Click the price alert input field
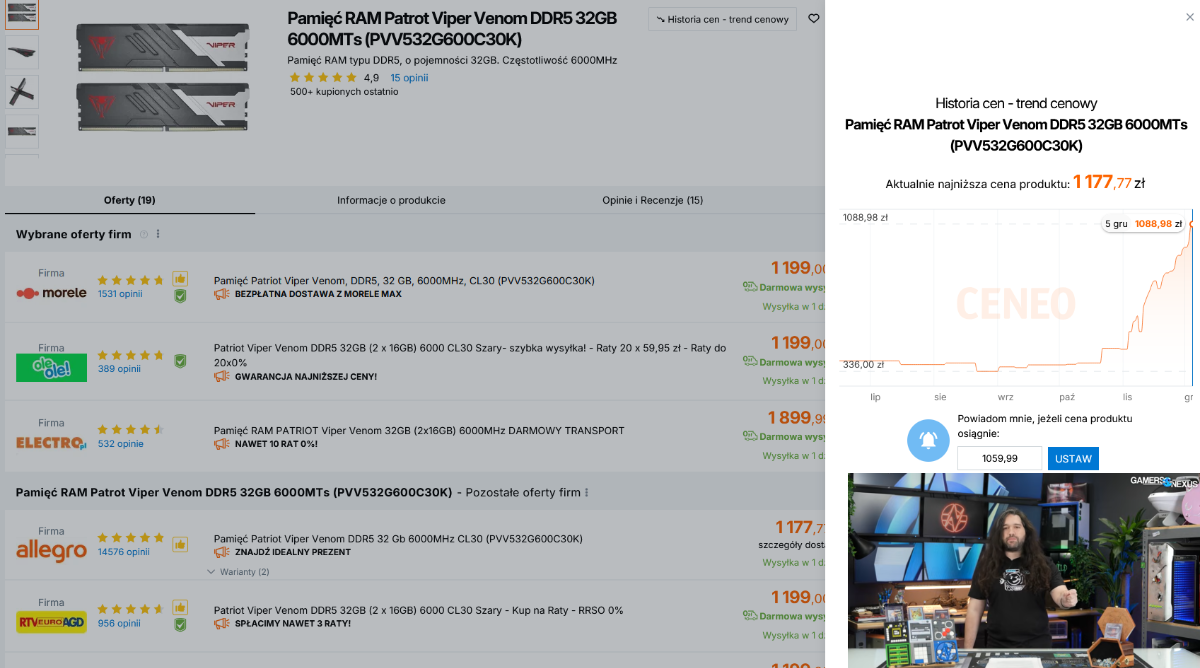 (999, 458)
